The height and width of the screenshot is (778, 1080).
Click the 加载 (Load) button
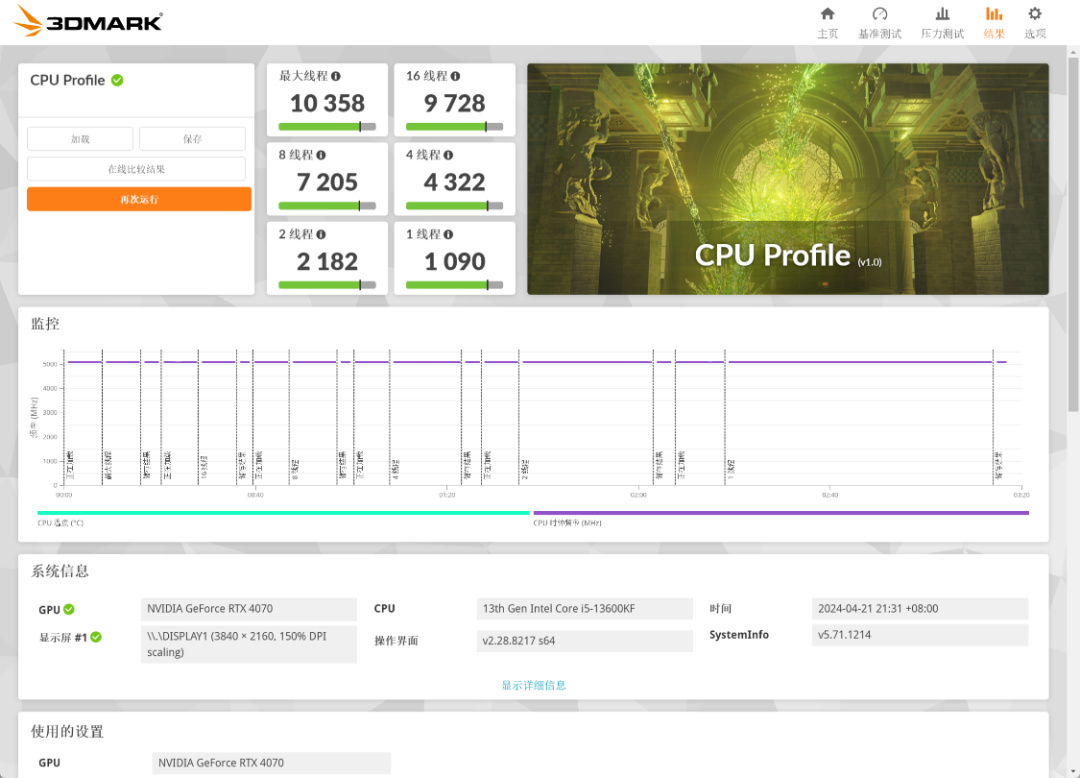(80, 138)
